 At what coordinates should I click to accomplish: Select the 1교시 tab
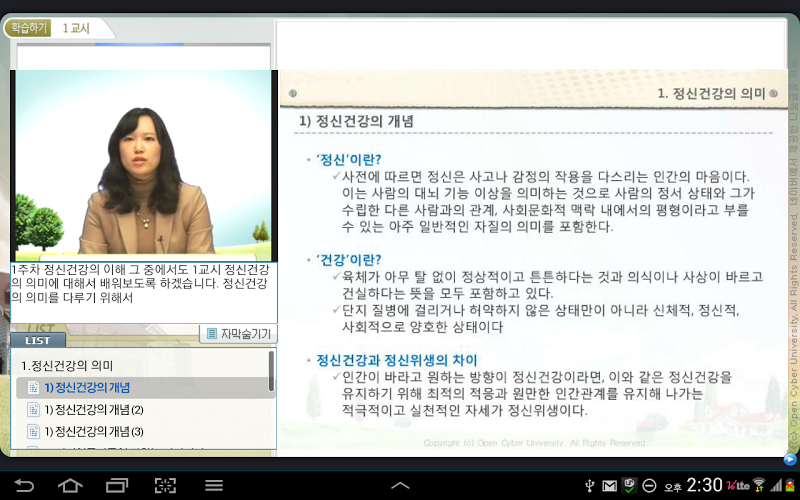[76, 28]
